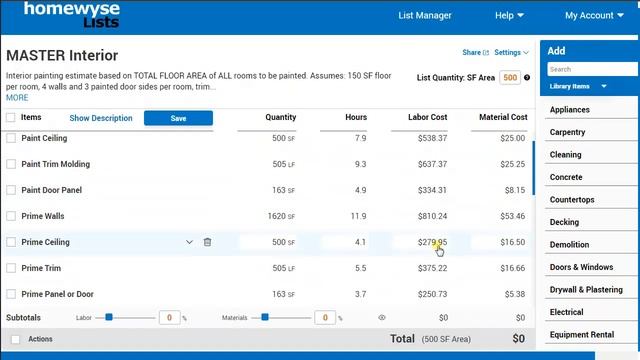Check the Prime Trim checkbox
The width and height of the screenshot is (640, 360).
(x=11, y=268)
